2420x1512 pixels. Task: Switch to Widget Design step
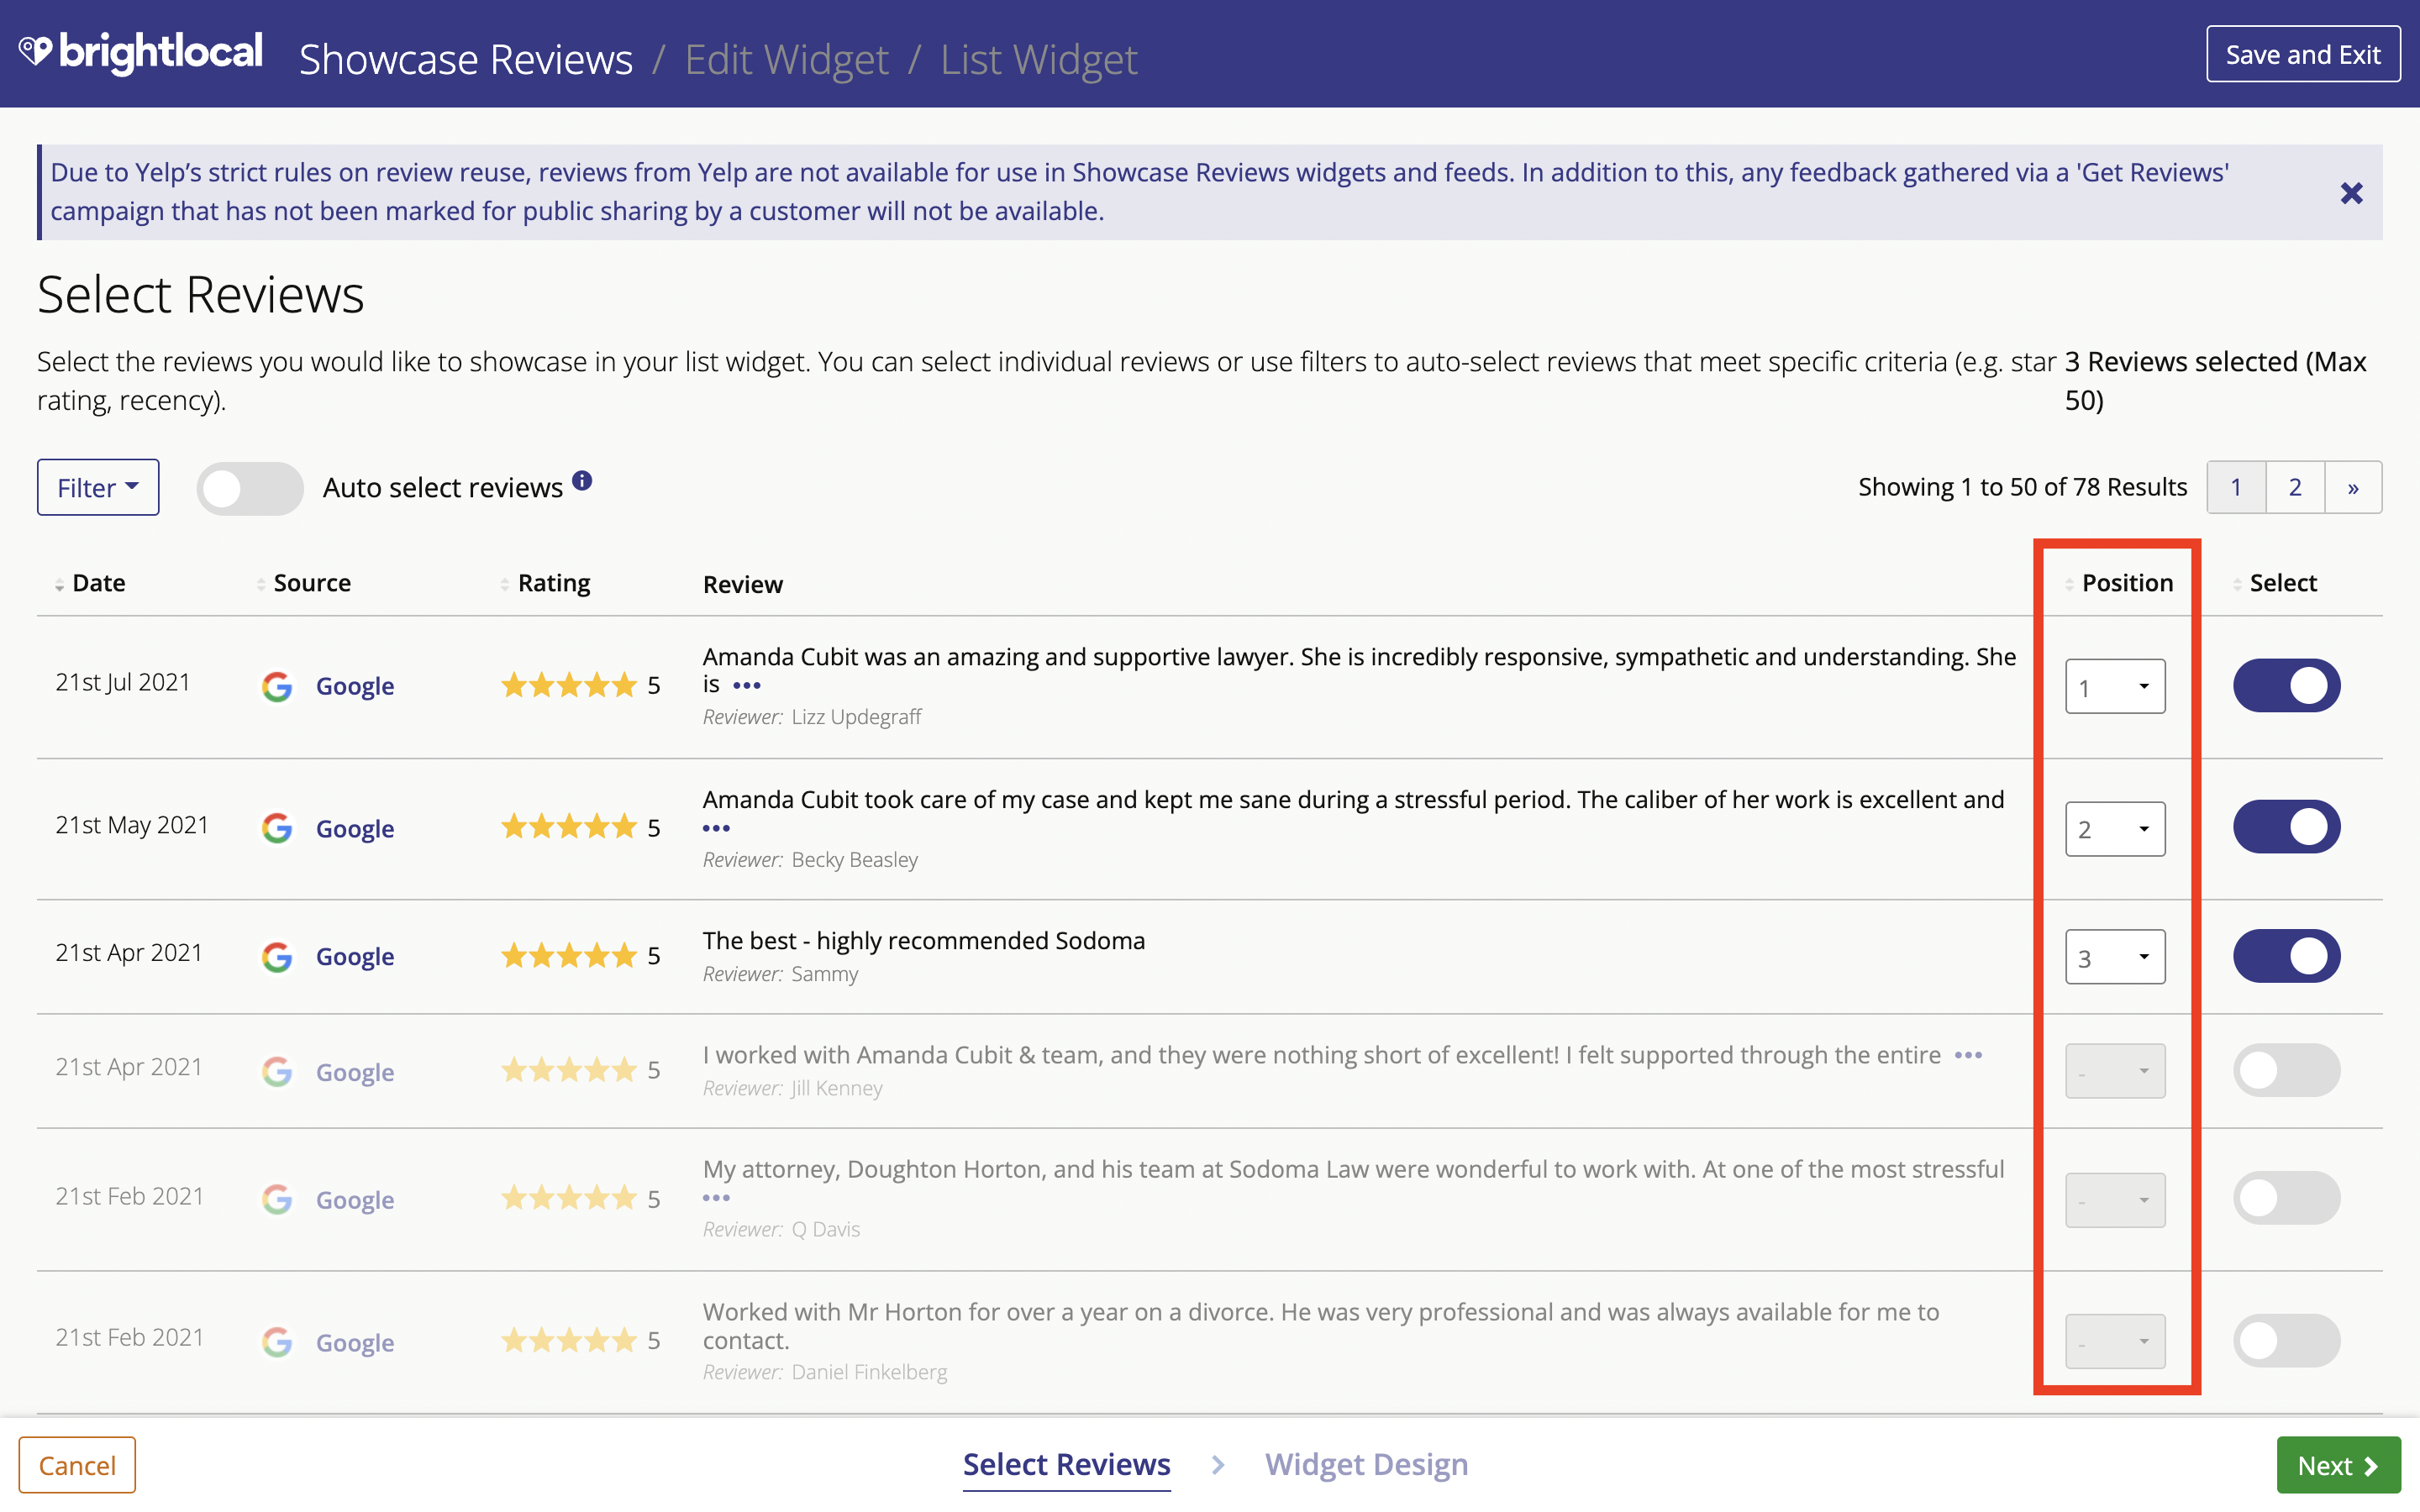[1366, 1465]
